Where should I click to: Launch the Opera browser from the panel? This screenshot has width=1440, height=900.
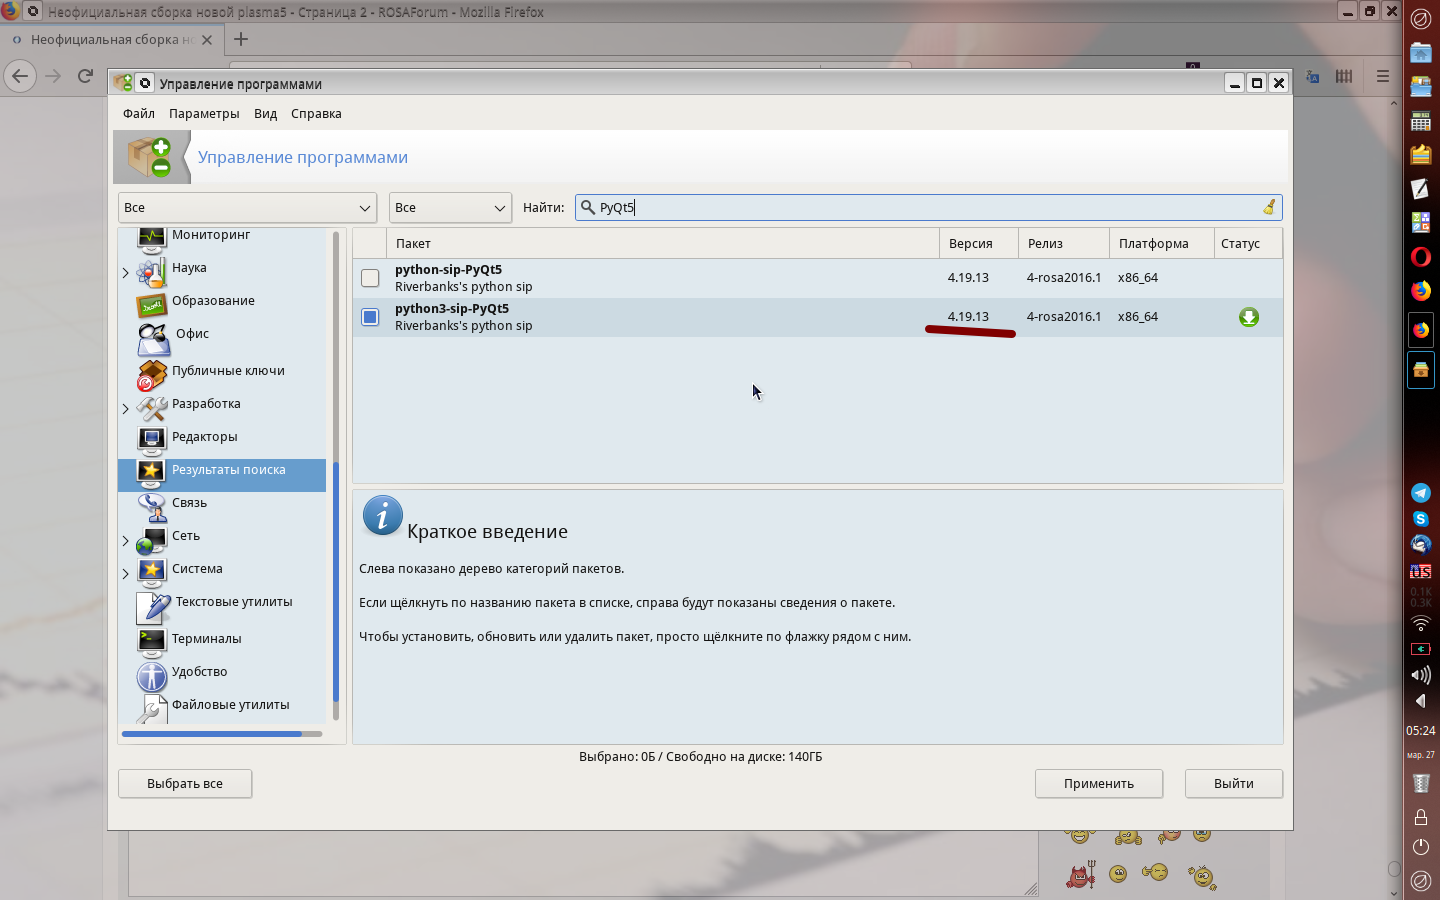[x=1421, y=257]
